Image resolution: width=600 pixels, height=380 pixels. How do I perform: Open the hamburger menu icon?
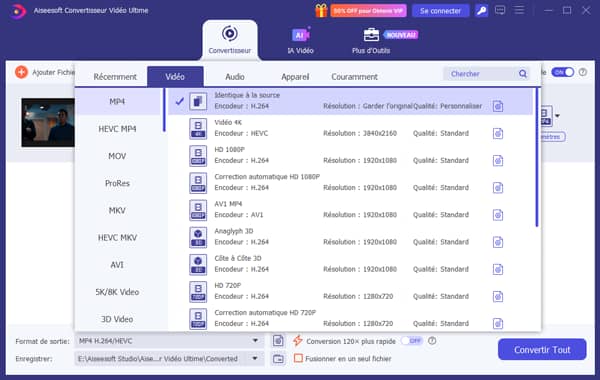pyautogui.click(x=519, y=10)
